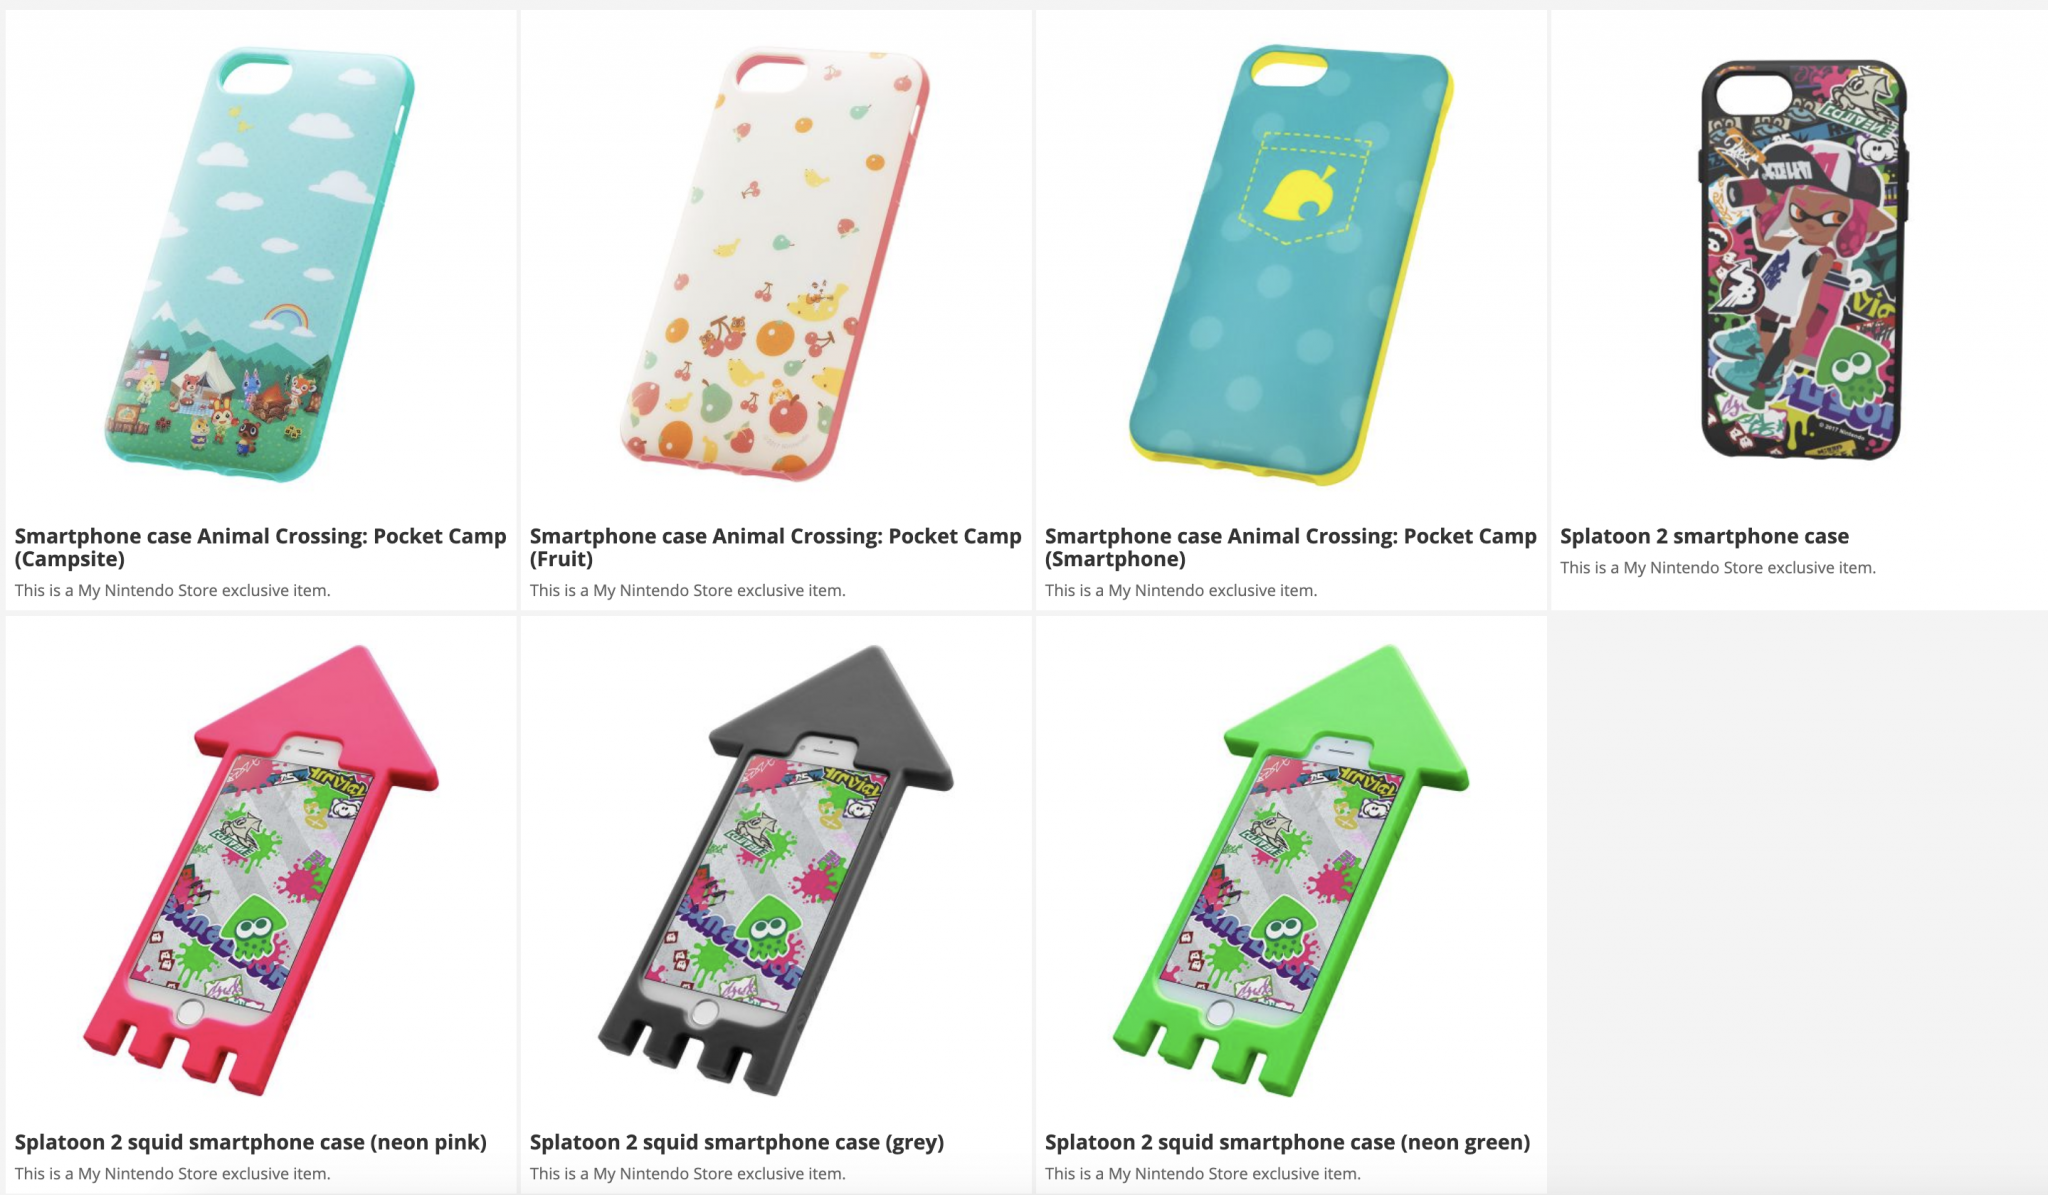
Task: Click My Nintendo exclusive note under Smartphone case
Action: [x=1180, y=590]
